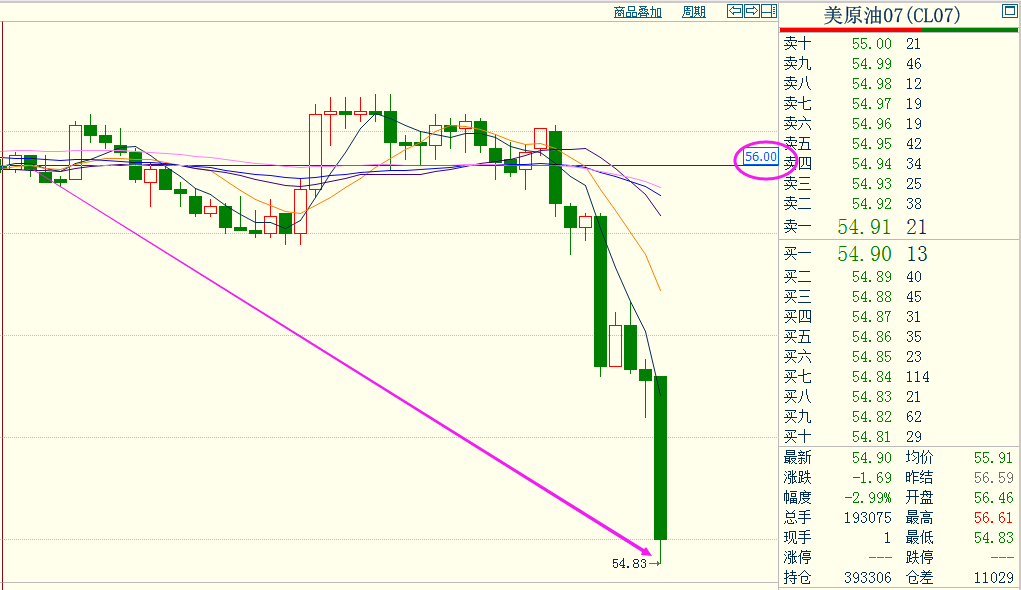The width and height of the screenshot is (1021, 590).
Task: Click the 开盘 opening price 56.46
Action: coord(994,498)
